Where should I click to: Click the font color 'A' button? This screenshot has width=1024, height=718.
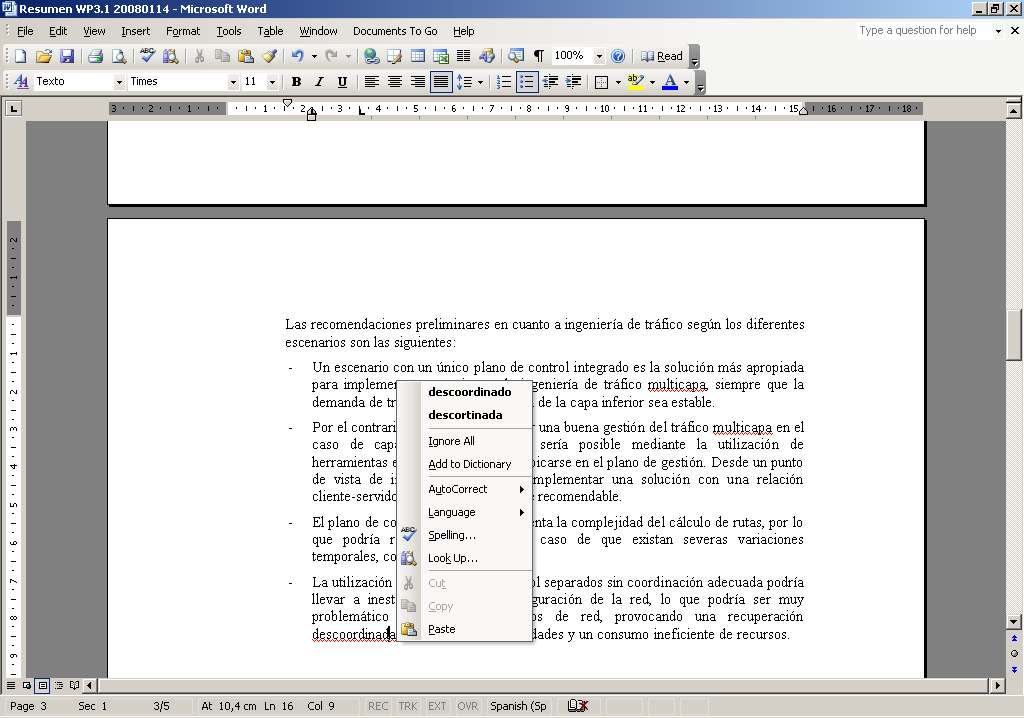[x=670, y=82]
